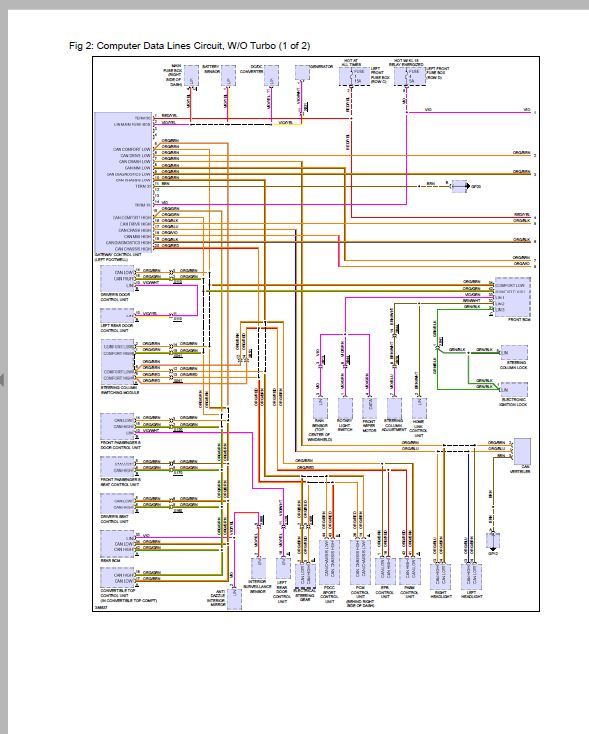The height and width of the screenshot is (734, 589).
Task: Select the Rear BCM connector block
Action: pos(118,543)
